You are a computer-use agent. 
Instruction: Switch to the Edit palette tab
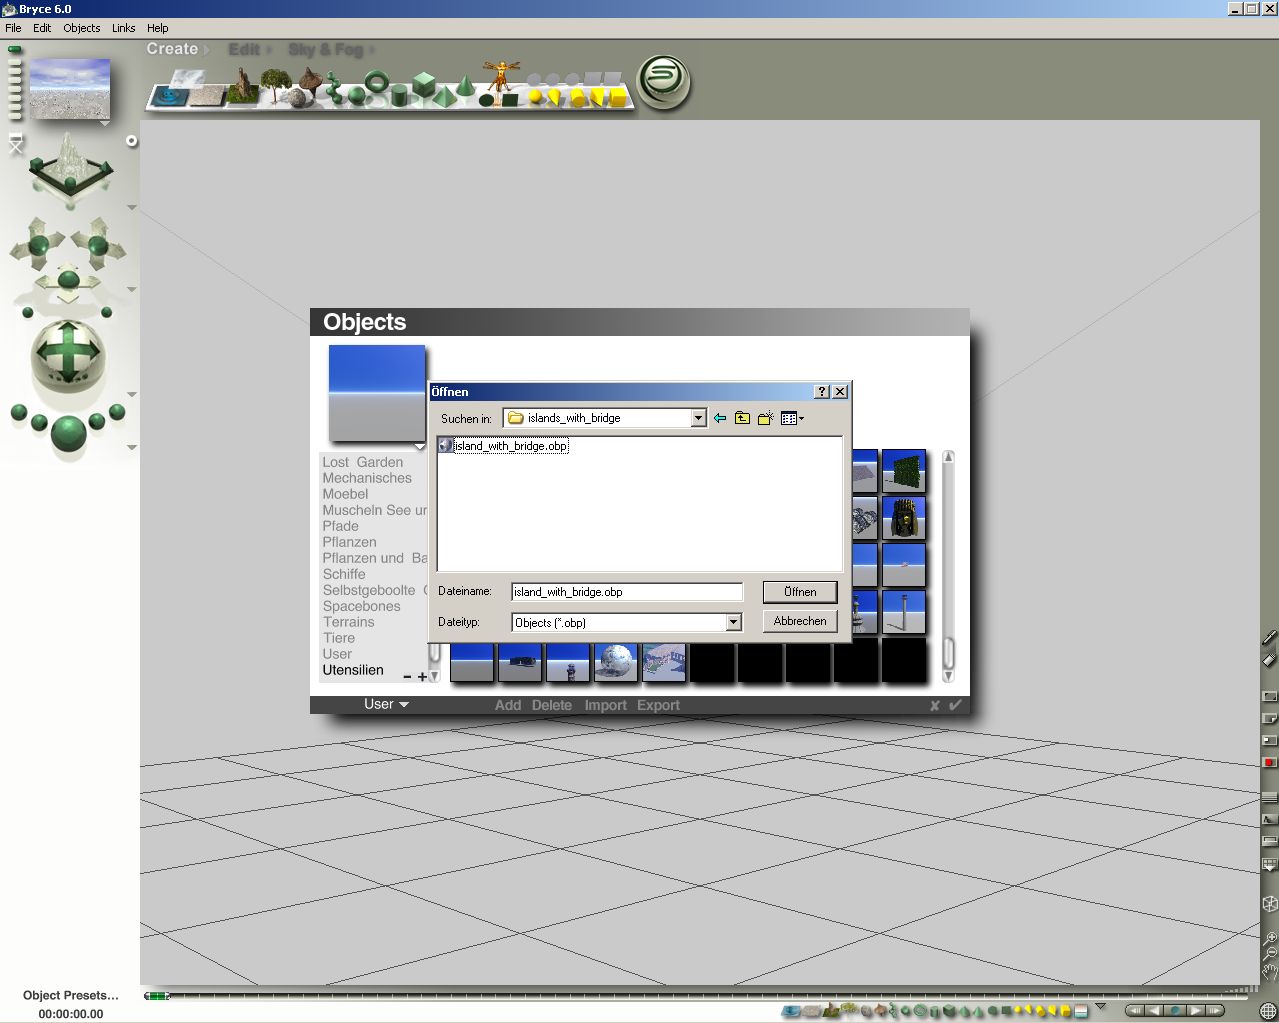(244, 49)
